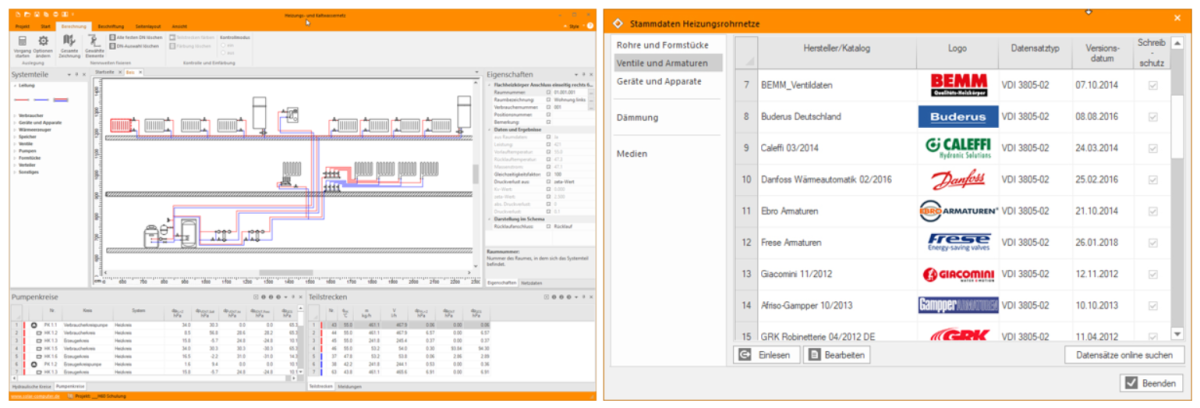Screen dimensions: 1200x408
Task: Toggle Schreibschutz checkbox for Caleffi 03/2014
Action: (1153, 148)
